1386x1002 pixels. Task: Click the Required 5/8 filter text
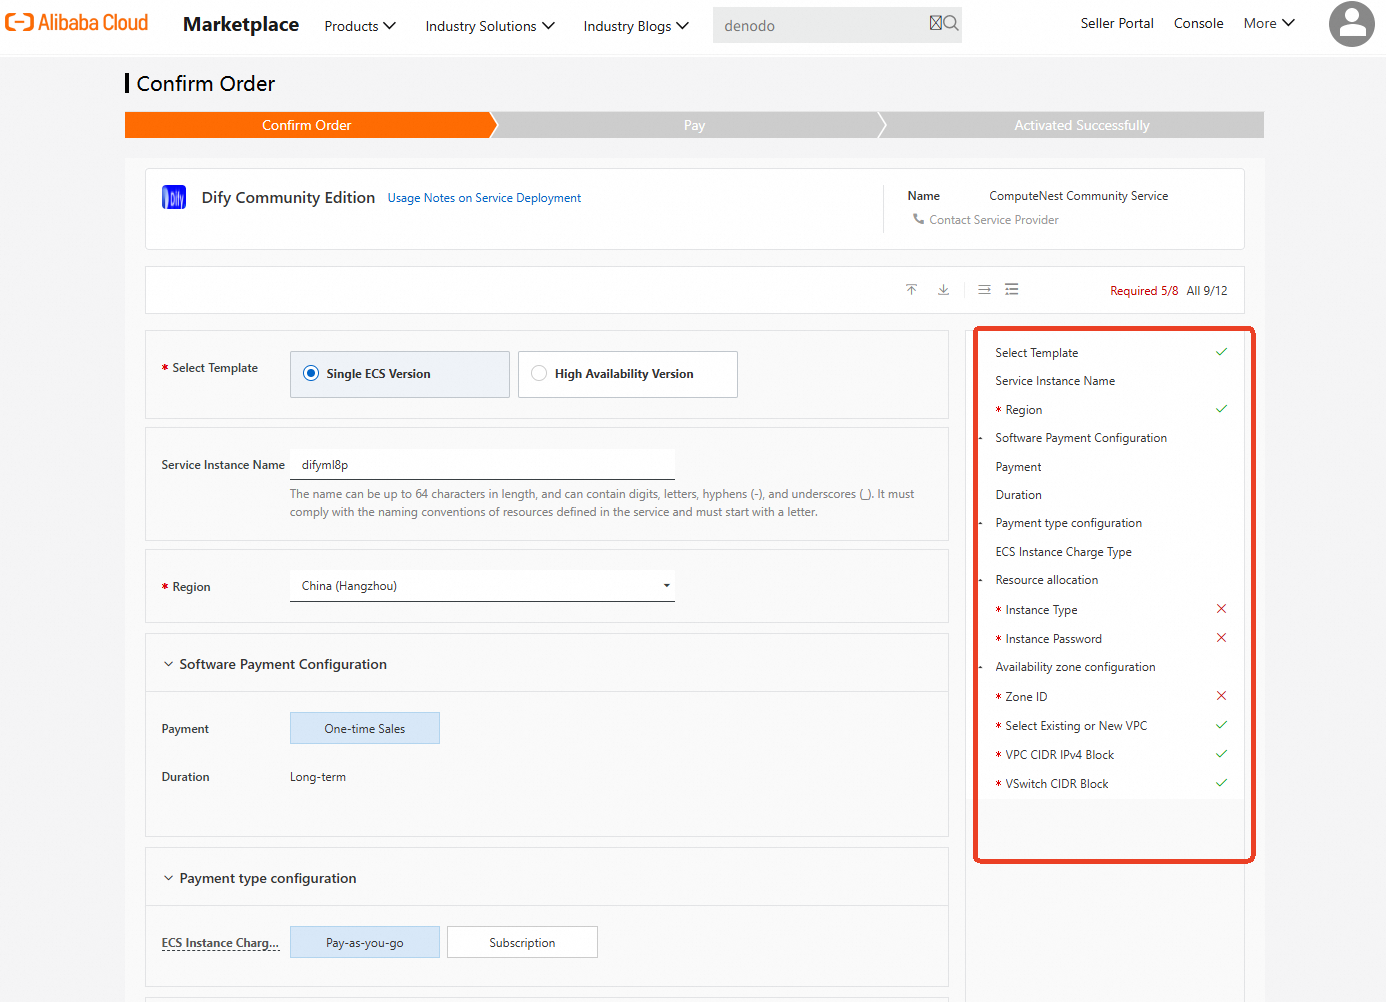pyautogui.click(x=1144, y=291)
